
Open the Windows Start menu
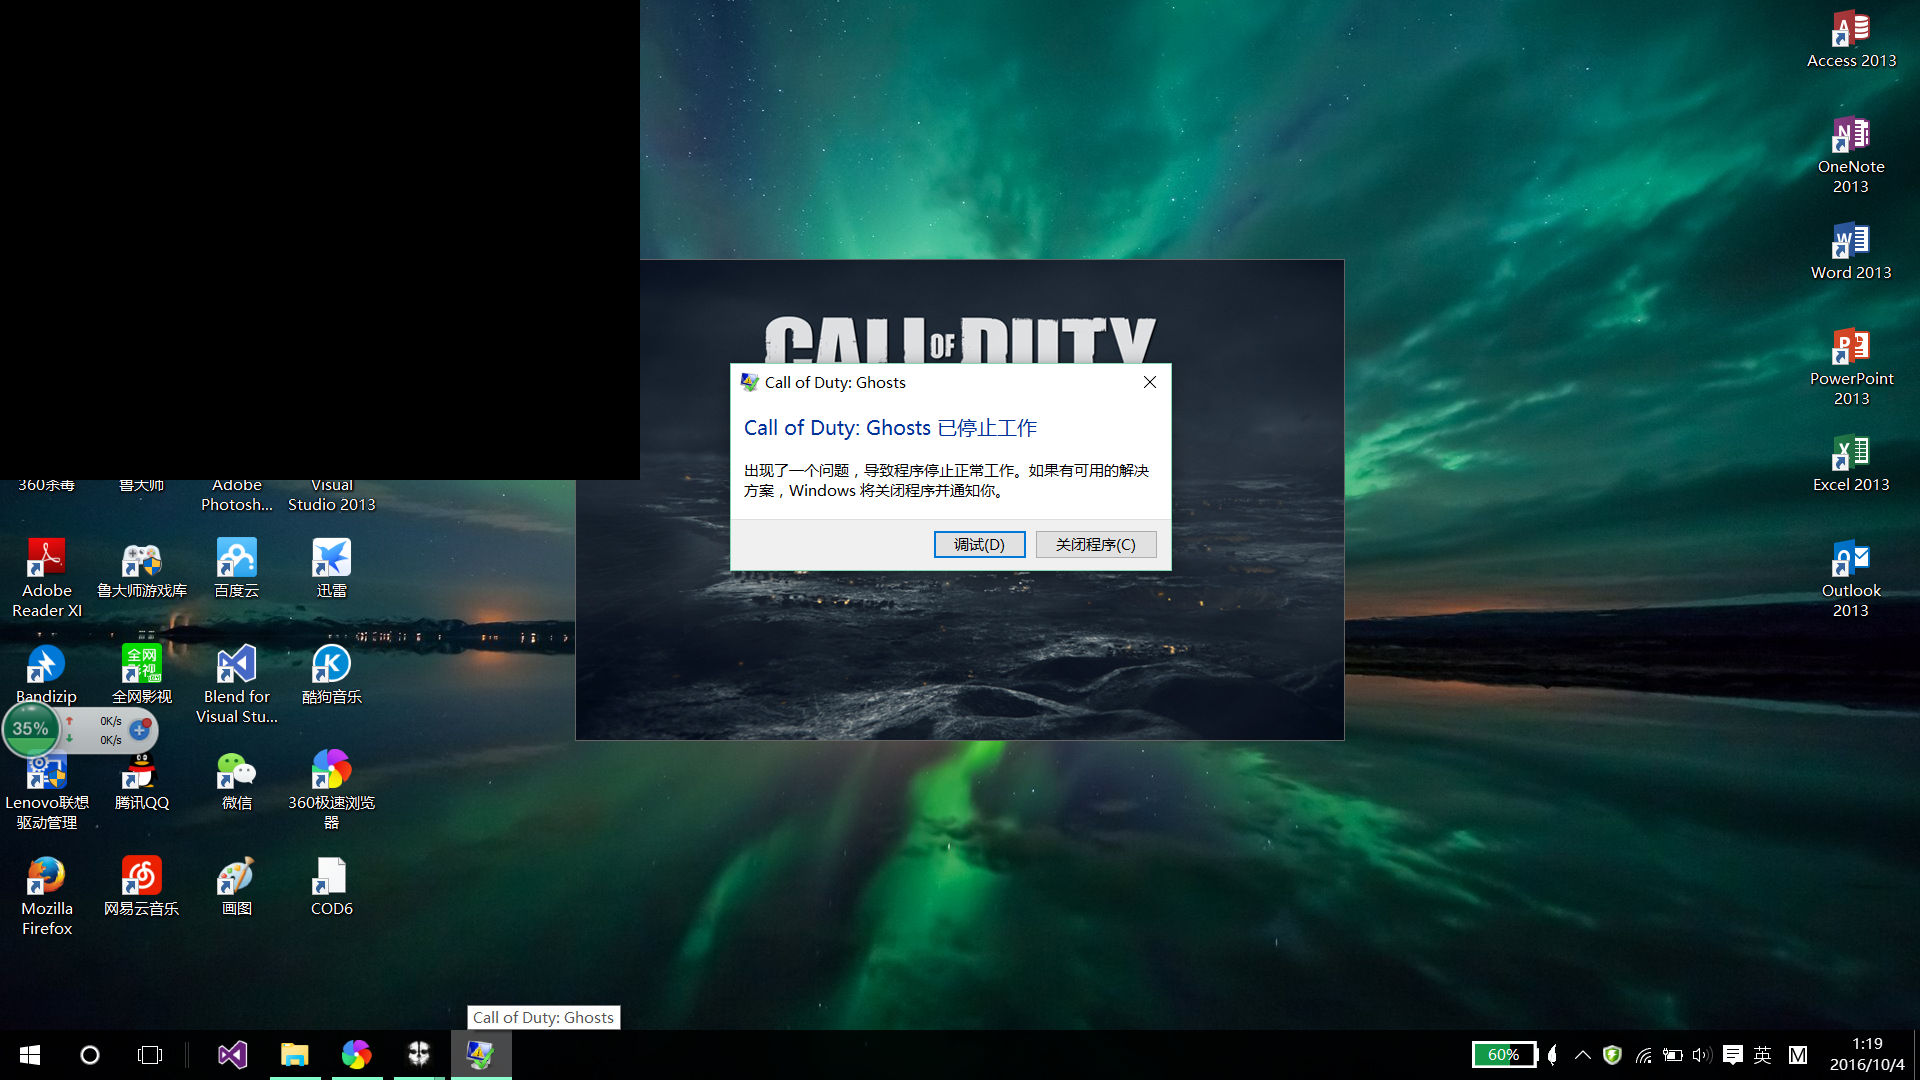point(30,1055)
